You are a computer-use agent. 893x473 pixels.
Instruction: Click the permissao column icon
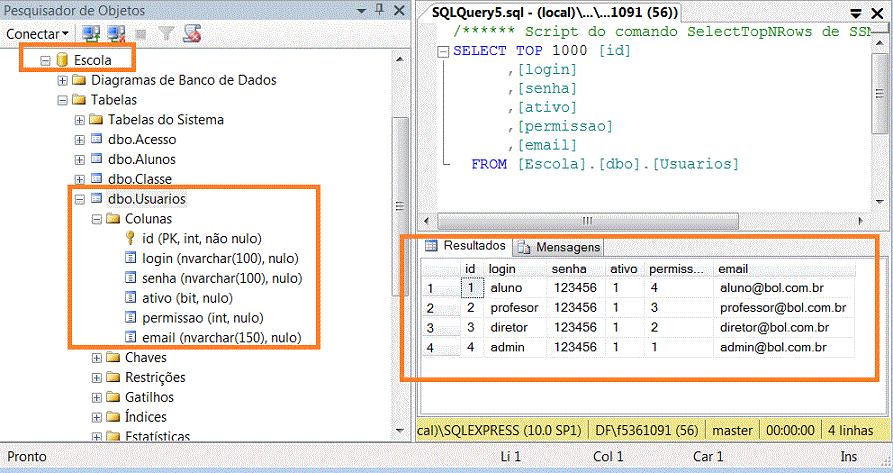tap(130, 318)
